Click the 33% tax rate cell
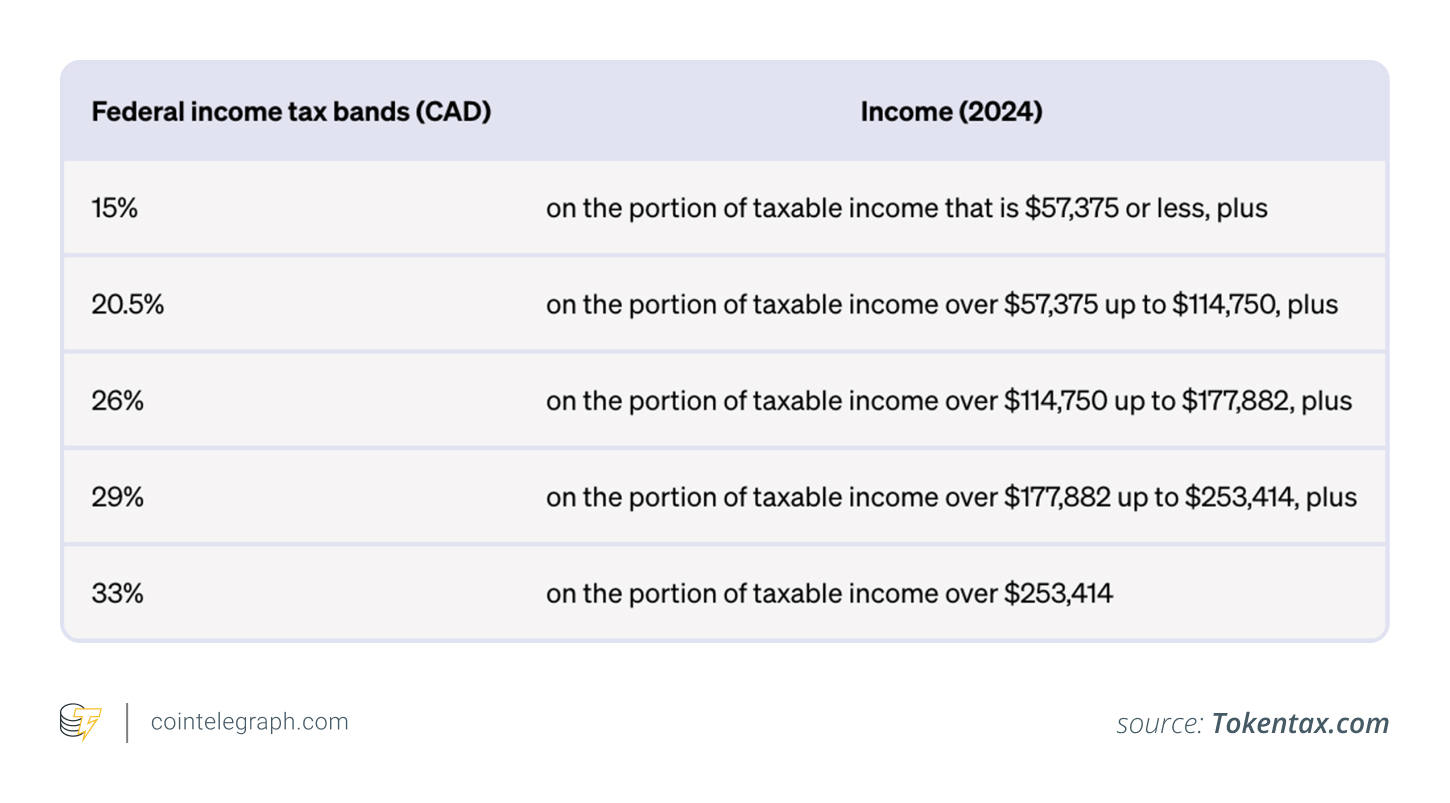The height and width of the screenshot is (803, 1450). coord(117,592)
